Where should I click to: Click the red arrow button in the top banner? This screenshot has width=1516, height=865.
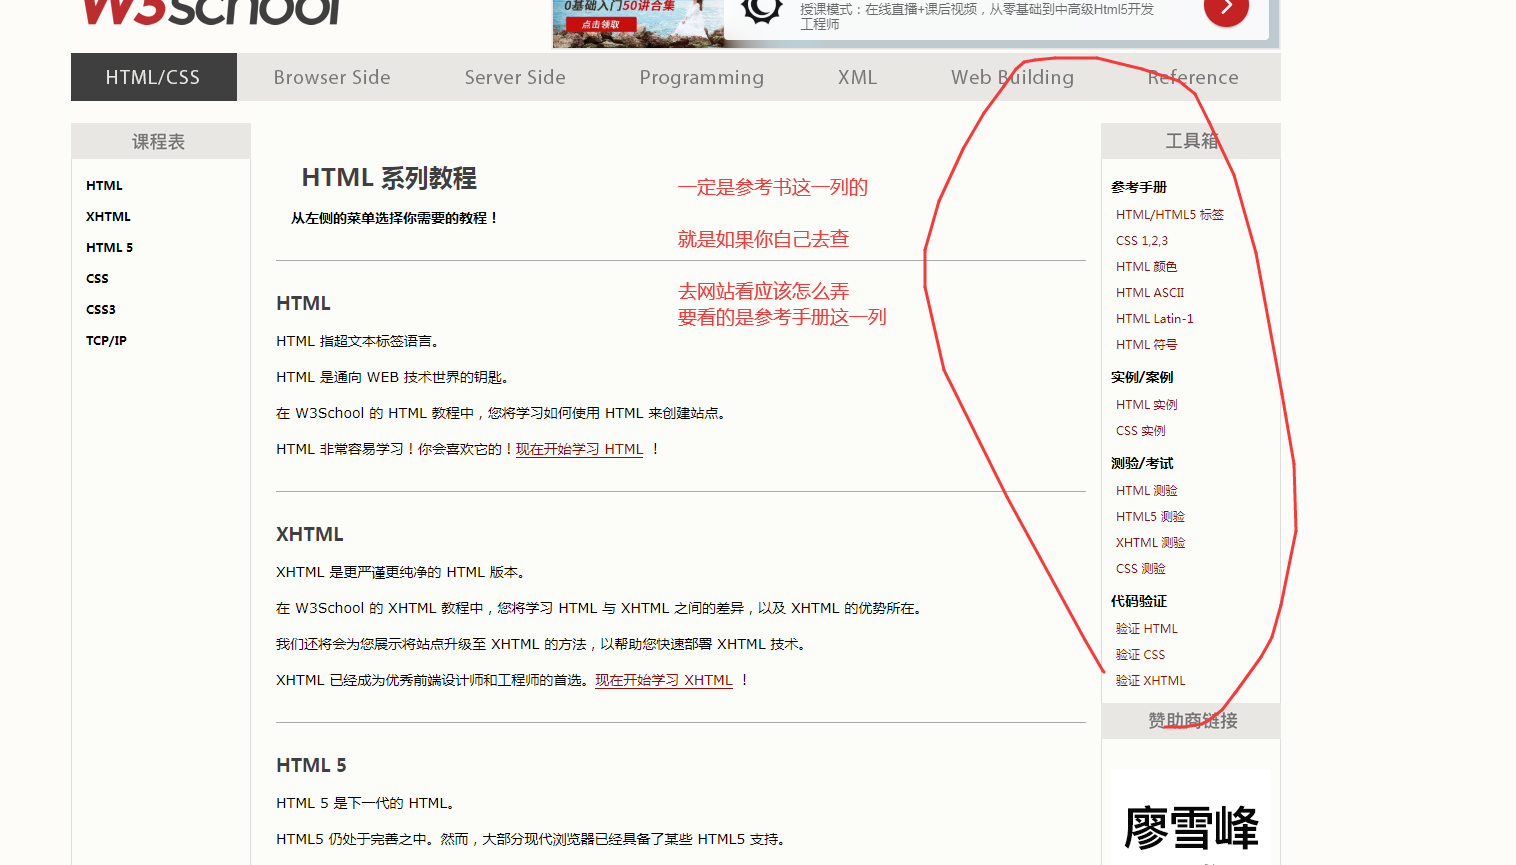pos(1226,9)
